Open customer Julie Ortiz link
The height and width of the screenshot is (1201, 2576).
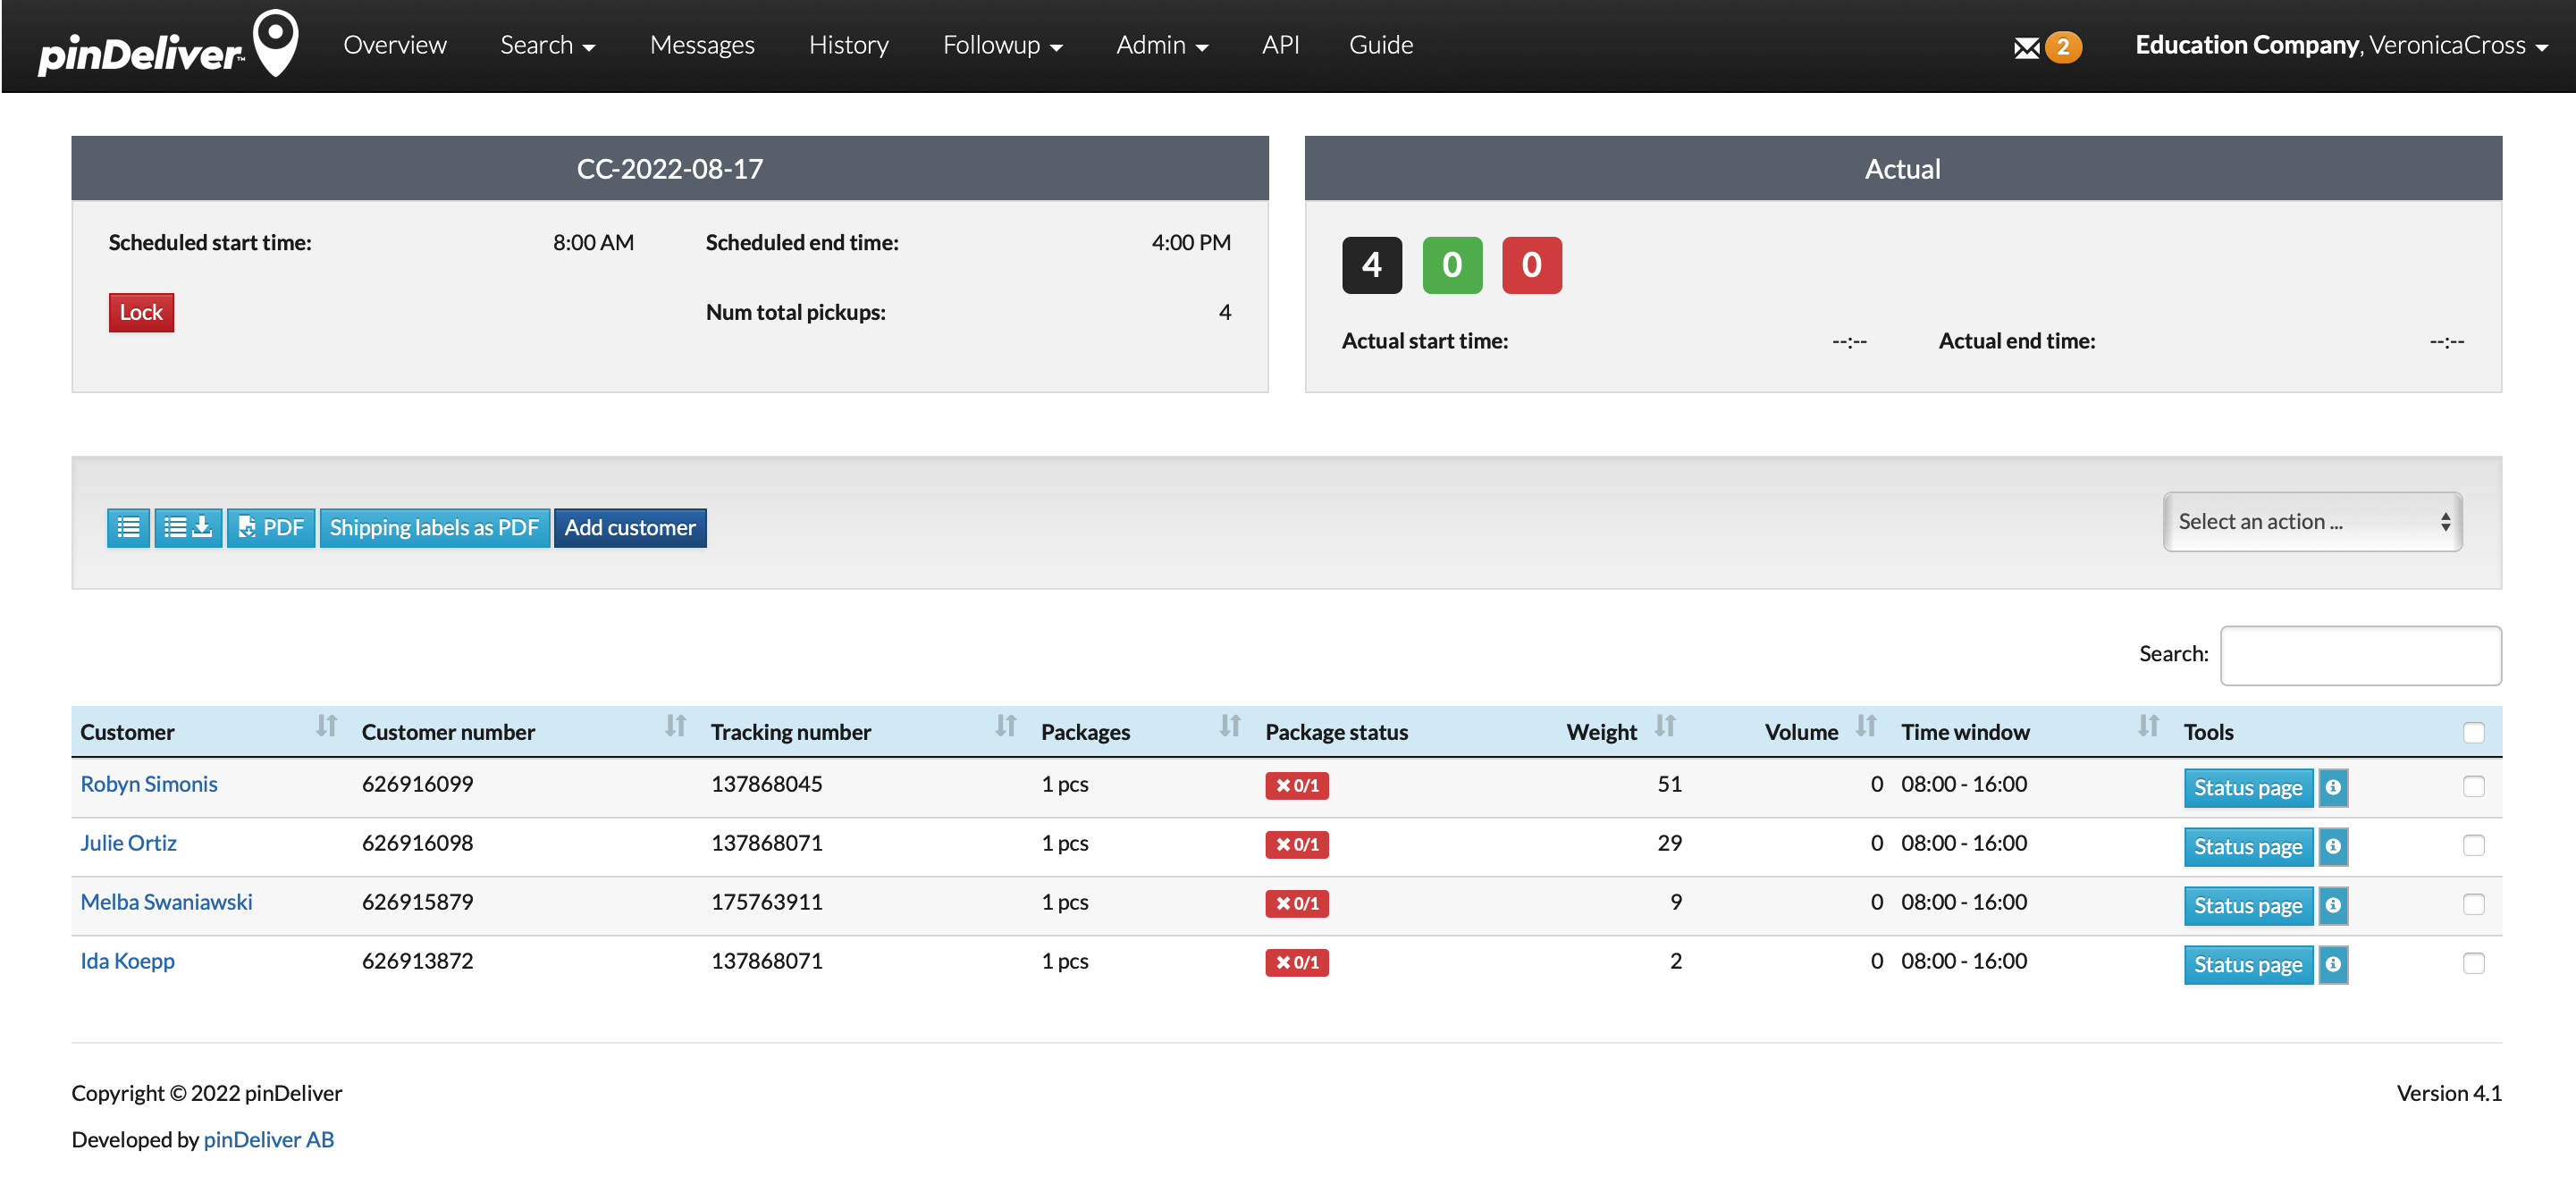pyautogui.click(x=128, y=843)
